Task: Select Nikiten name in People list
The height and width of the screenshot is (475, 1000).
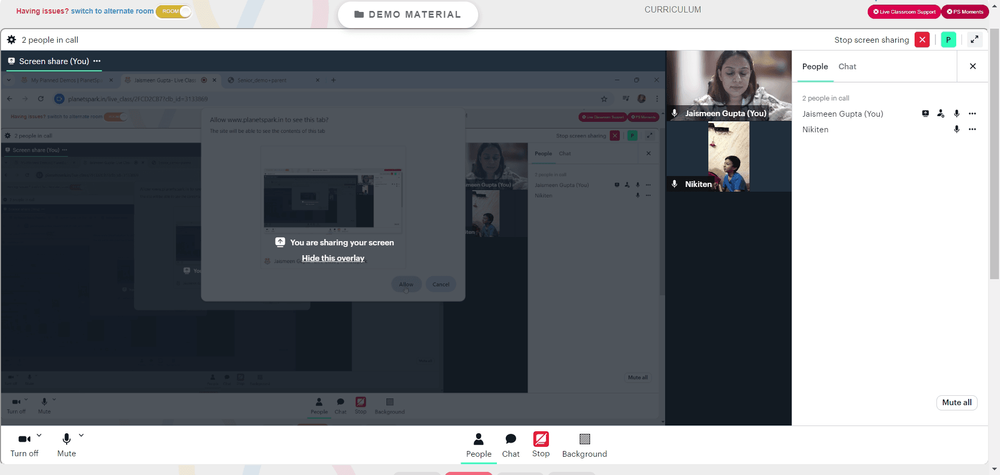Action: click(x=815, y=129)
